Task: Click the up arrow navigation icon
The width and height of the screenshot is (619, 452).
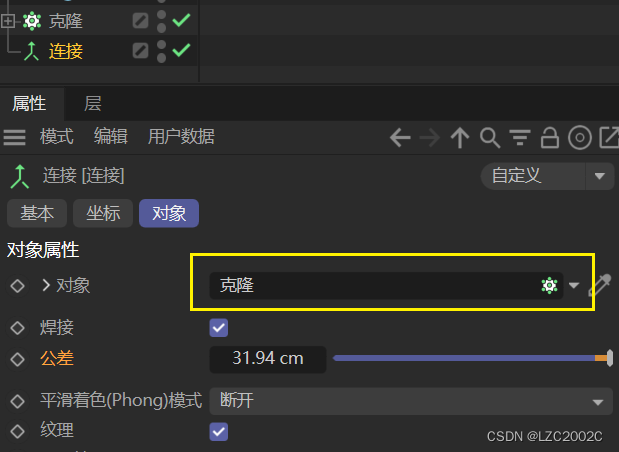Action: pos(460,138)
